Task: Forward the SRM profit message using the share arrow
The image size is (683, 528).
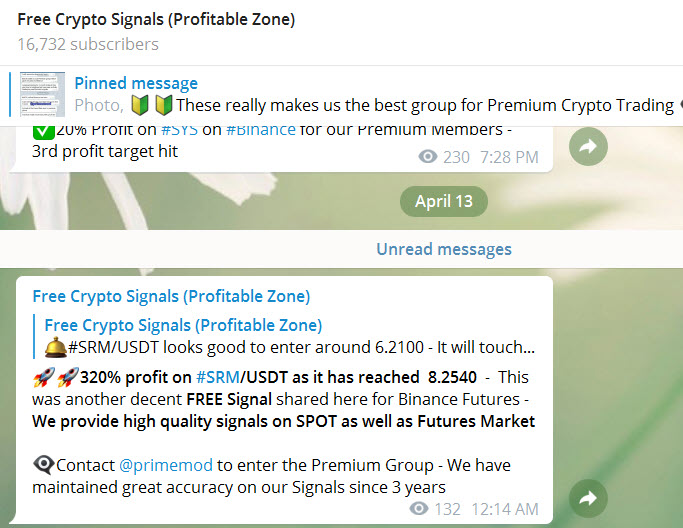Action: (588, 498)
